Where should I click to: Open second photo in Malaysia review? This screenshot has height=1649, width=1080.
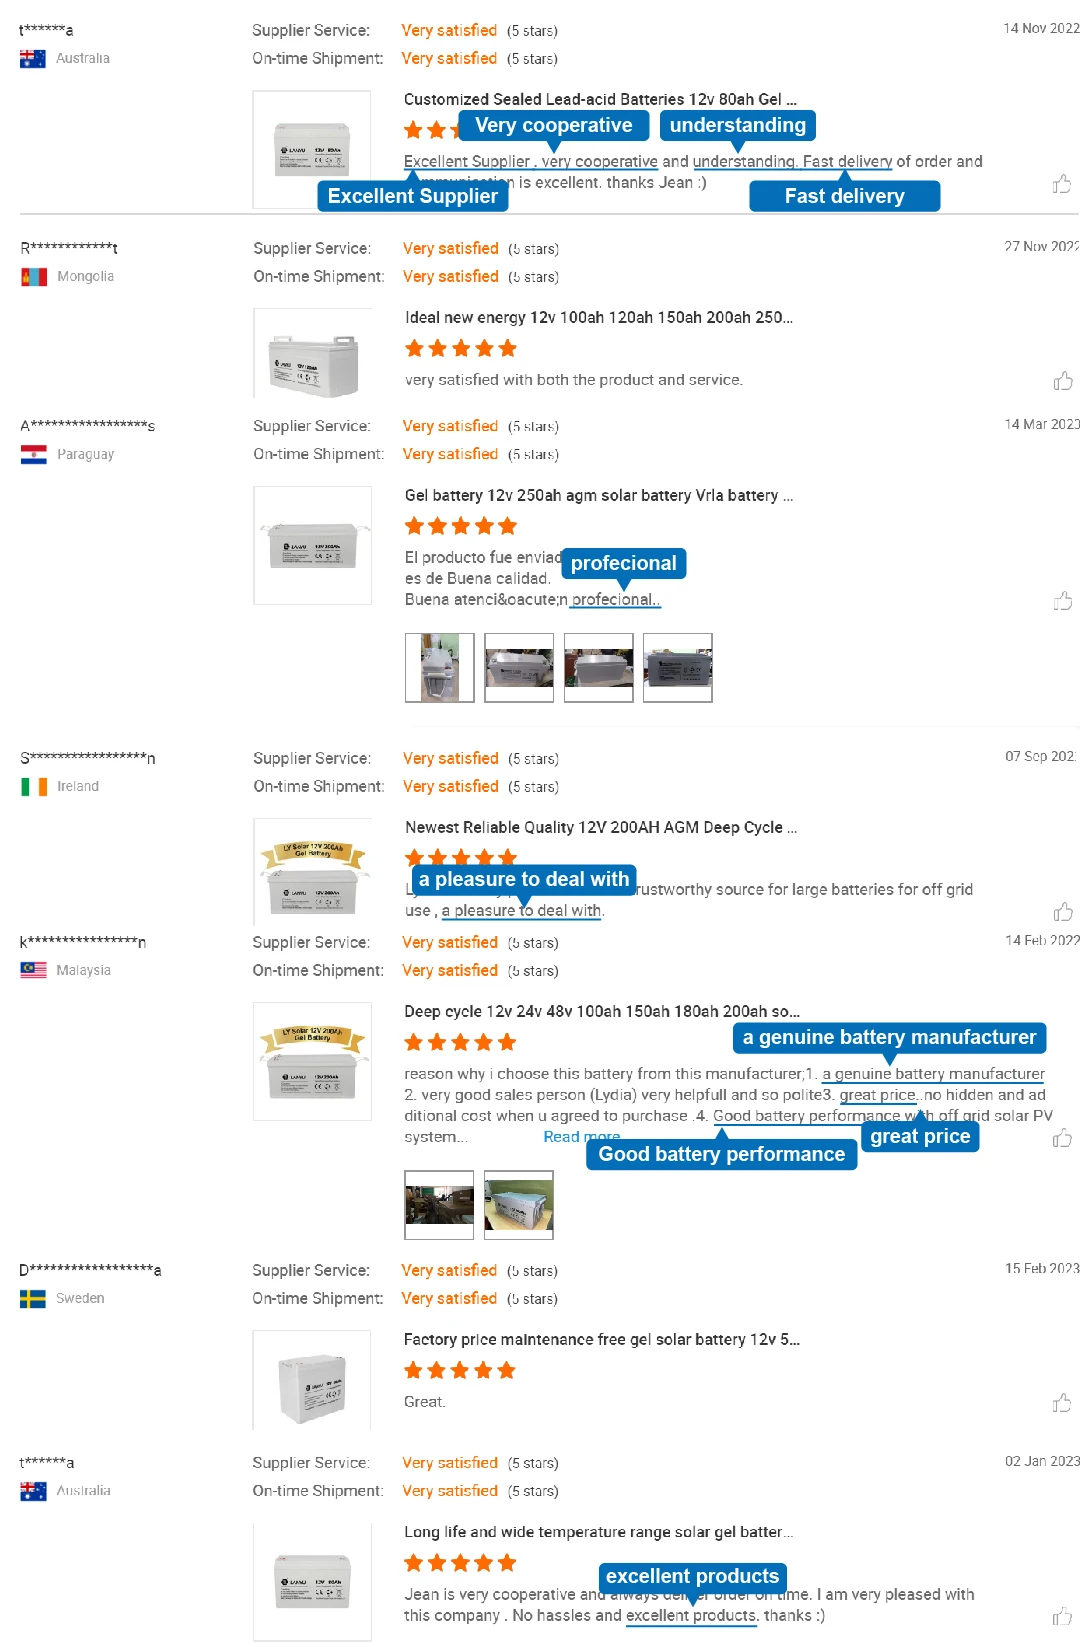coord(518,1205)
